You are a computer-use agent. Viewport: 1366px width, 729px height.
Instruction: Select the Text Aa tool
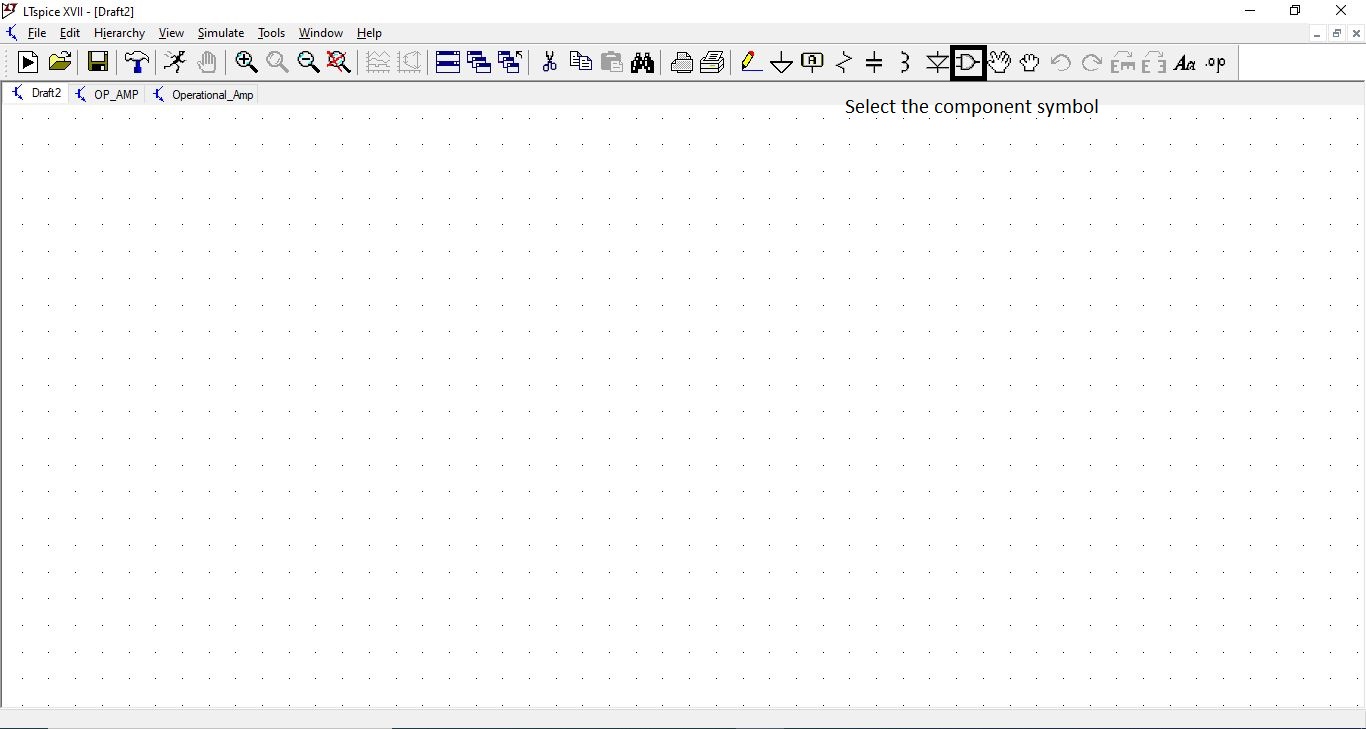click(1185, 63)
